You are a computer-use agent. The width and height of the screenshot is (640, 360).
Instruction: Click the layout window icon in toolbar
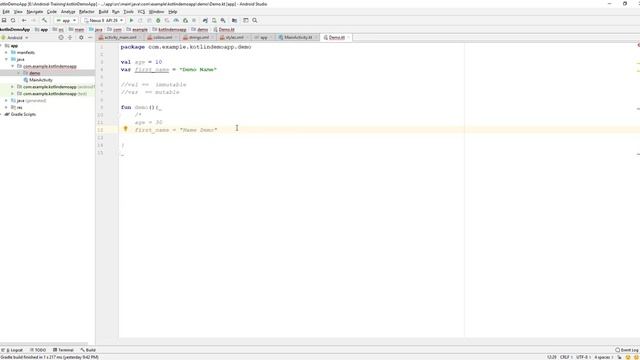(246, 20)
